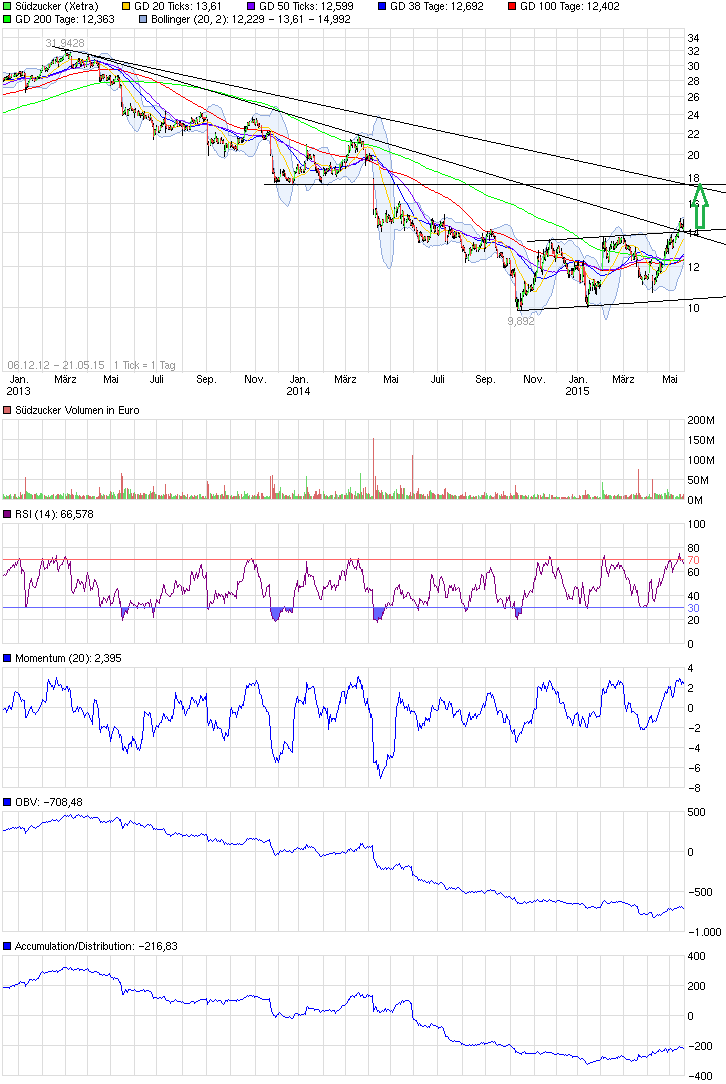The image size is (726, 1084).
Task: Click the 150M label on volume axis
Action: click(x=701, y=440)
